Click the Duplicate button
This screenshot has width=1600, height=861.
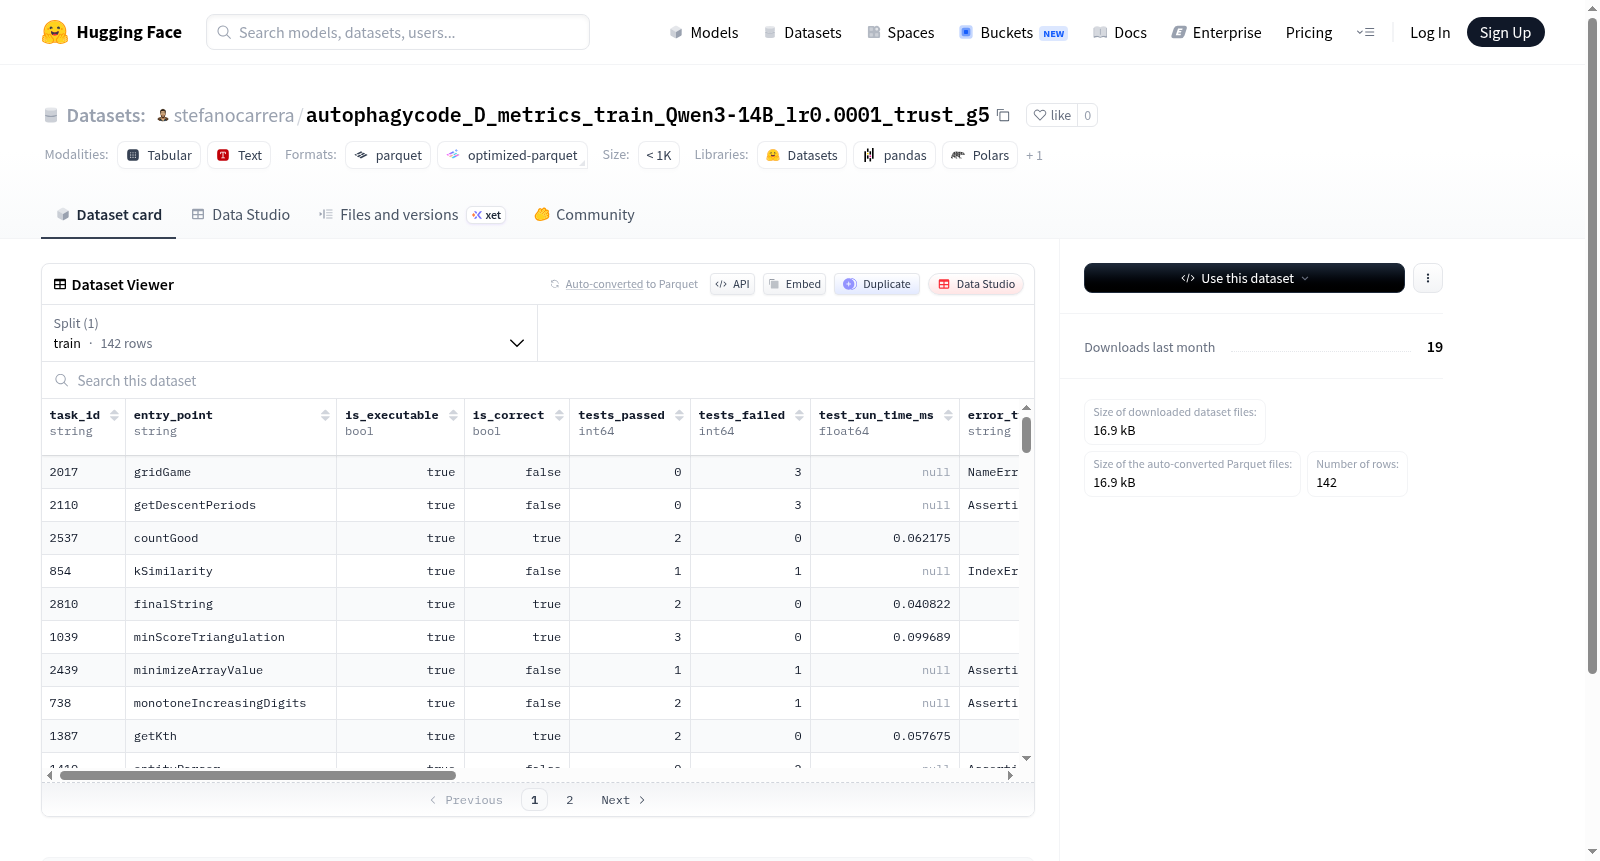tap(877, 284)
